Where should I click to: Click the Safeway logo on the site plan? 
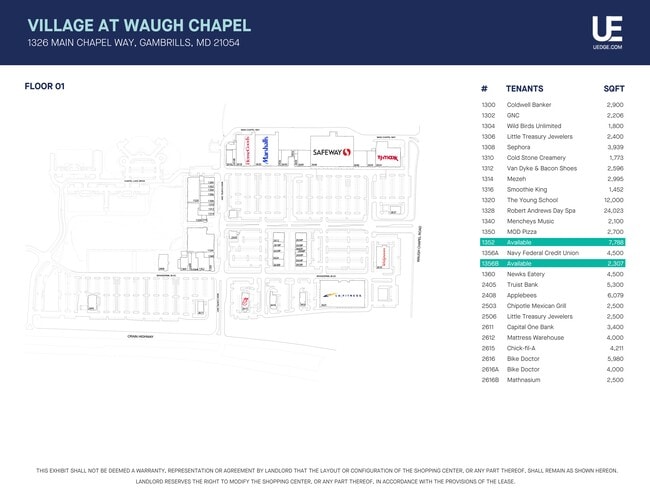click(331, 153)
